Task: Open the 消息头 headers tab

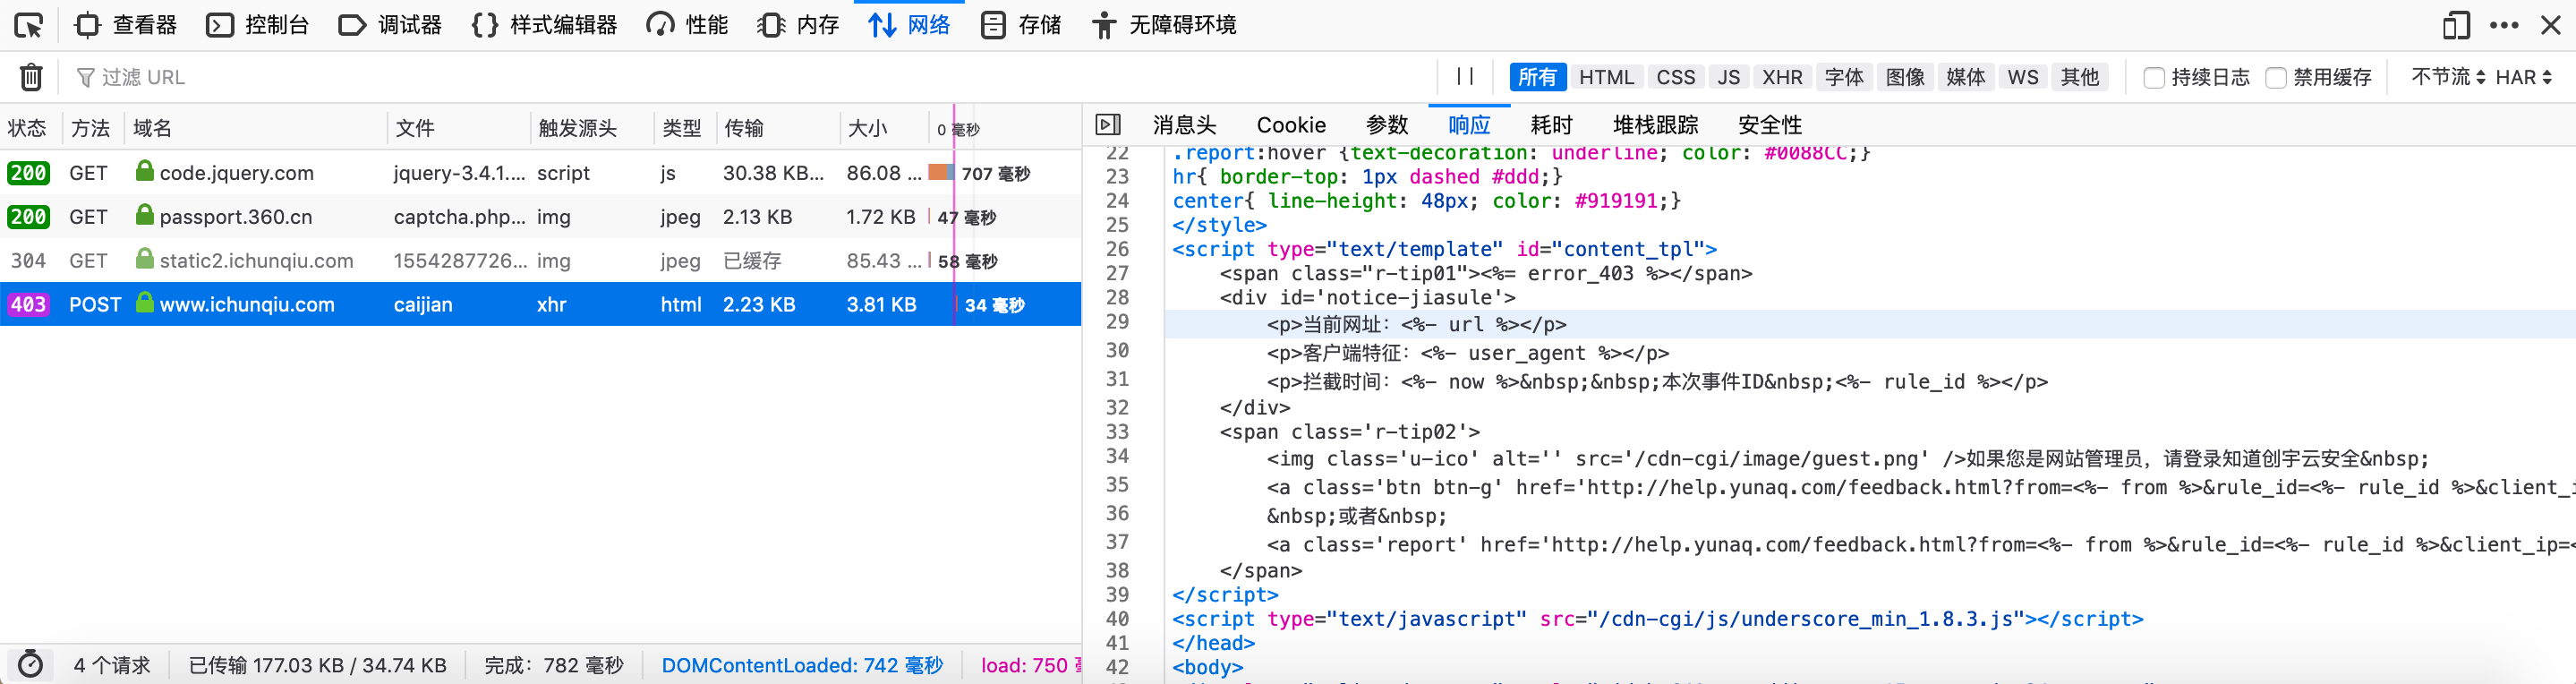Action: point(1184,125)
